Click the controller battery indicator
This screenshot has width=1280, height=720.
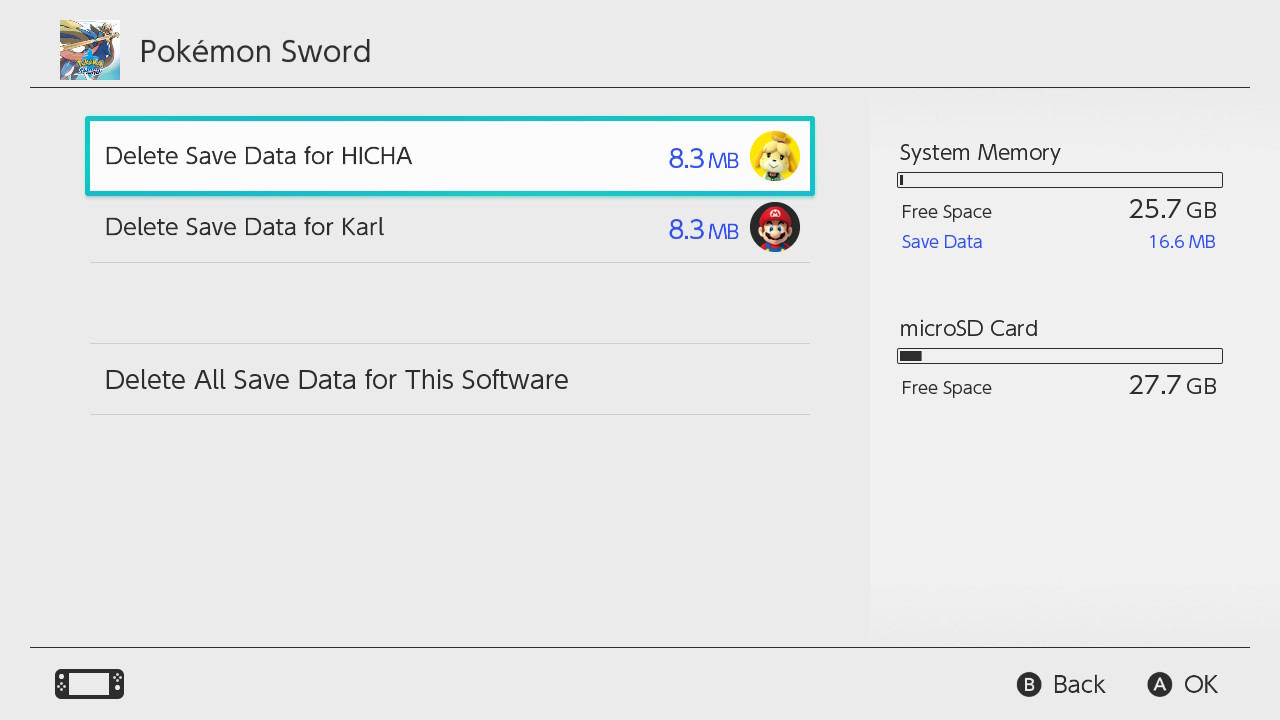[89, 684]
